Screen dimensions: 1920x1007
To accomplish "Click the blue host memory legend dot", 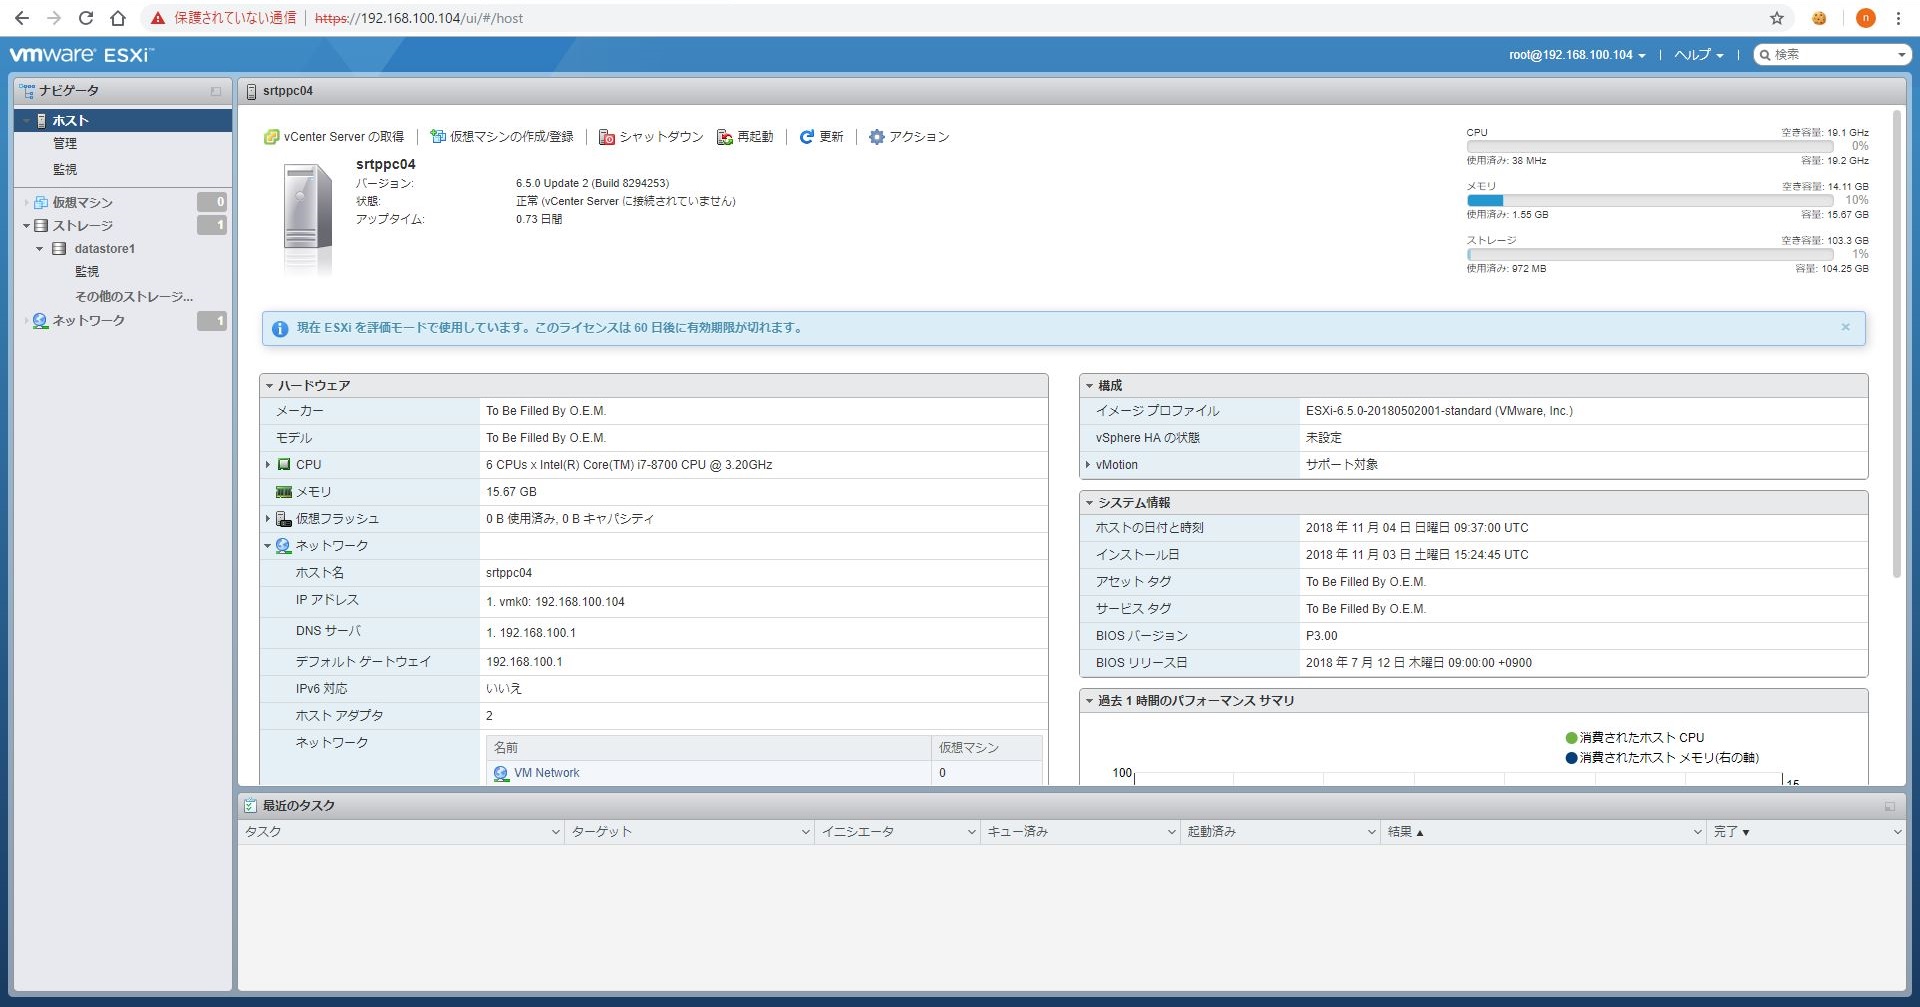I will pyautogui.click(x=1571, y=758).
